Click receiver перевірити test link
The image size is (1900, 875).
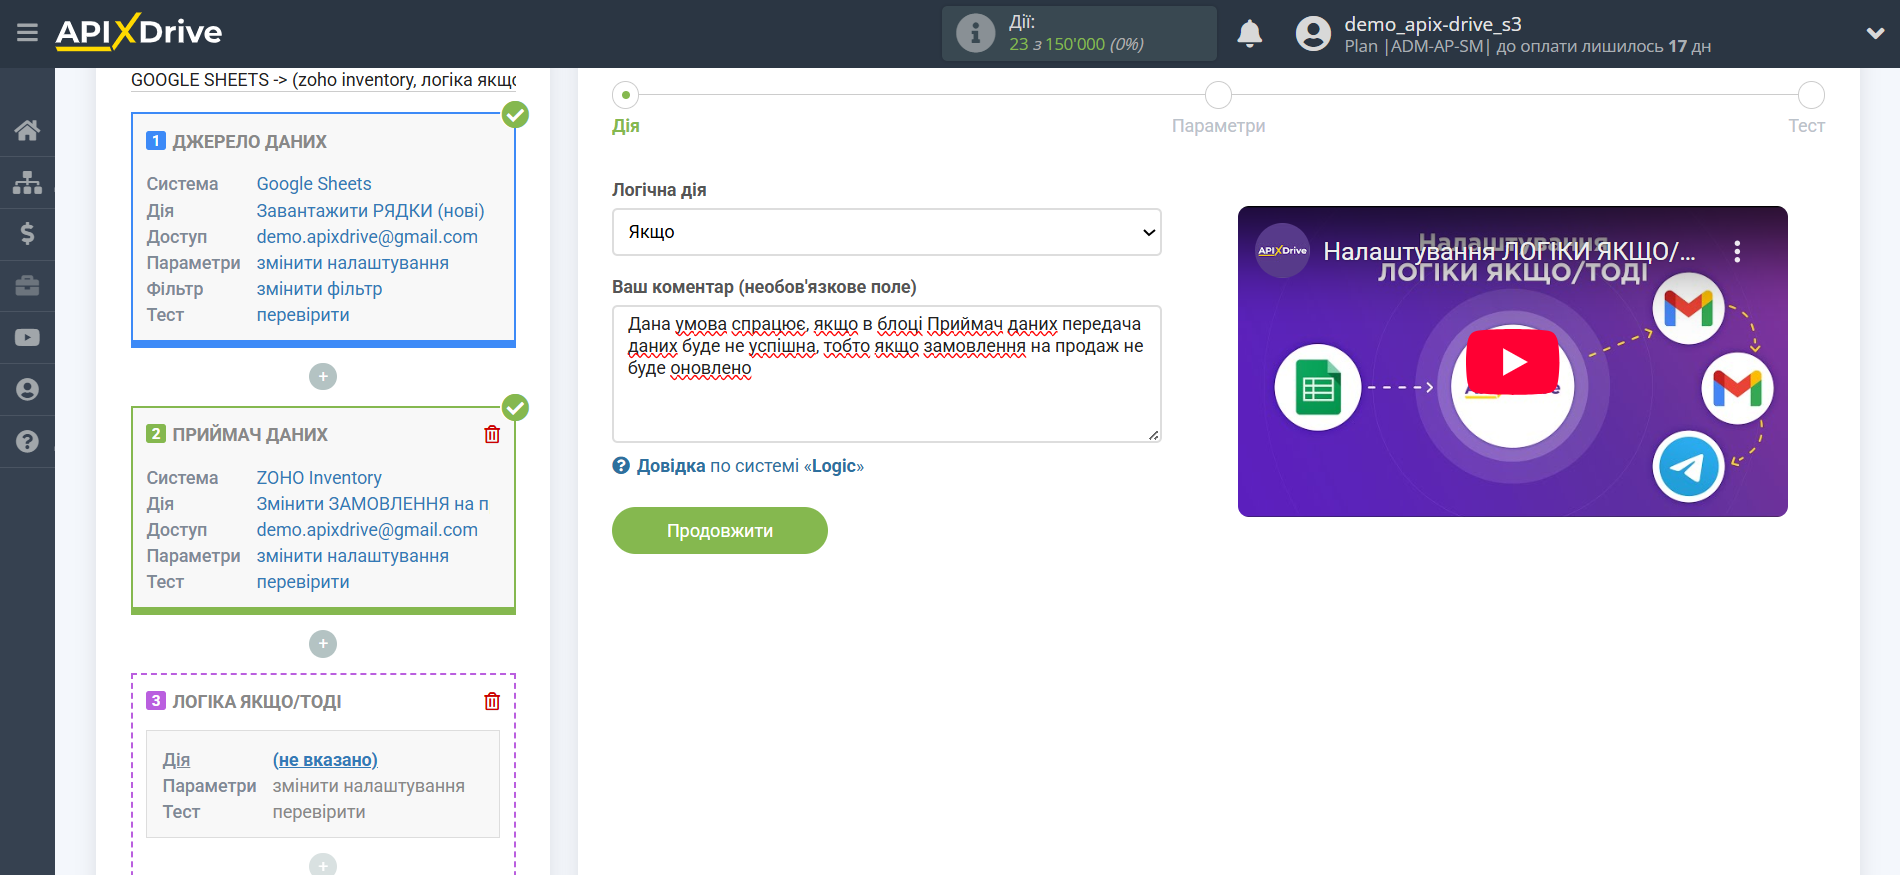[303, 582]
